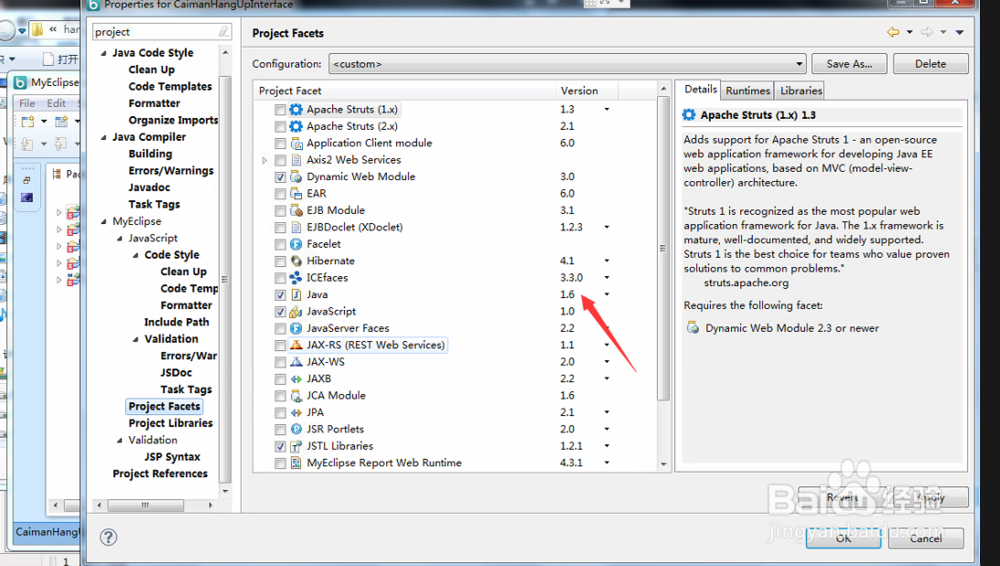Click the JavaScript facet icon
Viewport: 1000px width, 566px height.
click(296, 311)
